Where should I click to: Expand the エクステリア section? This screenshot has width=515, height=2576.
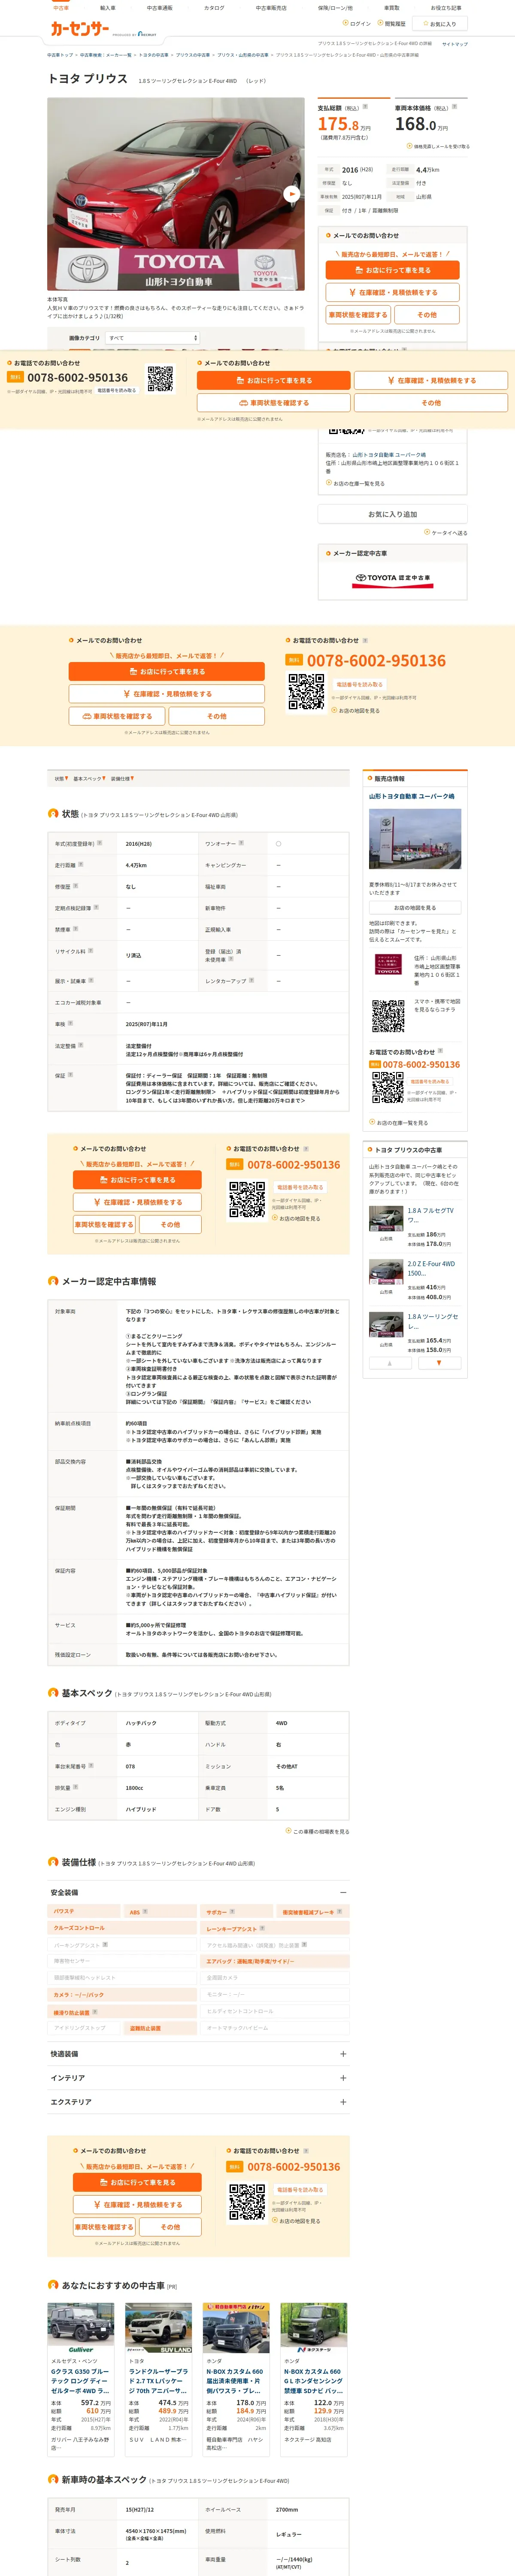pyautogui.click(x=343, y=2101)
